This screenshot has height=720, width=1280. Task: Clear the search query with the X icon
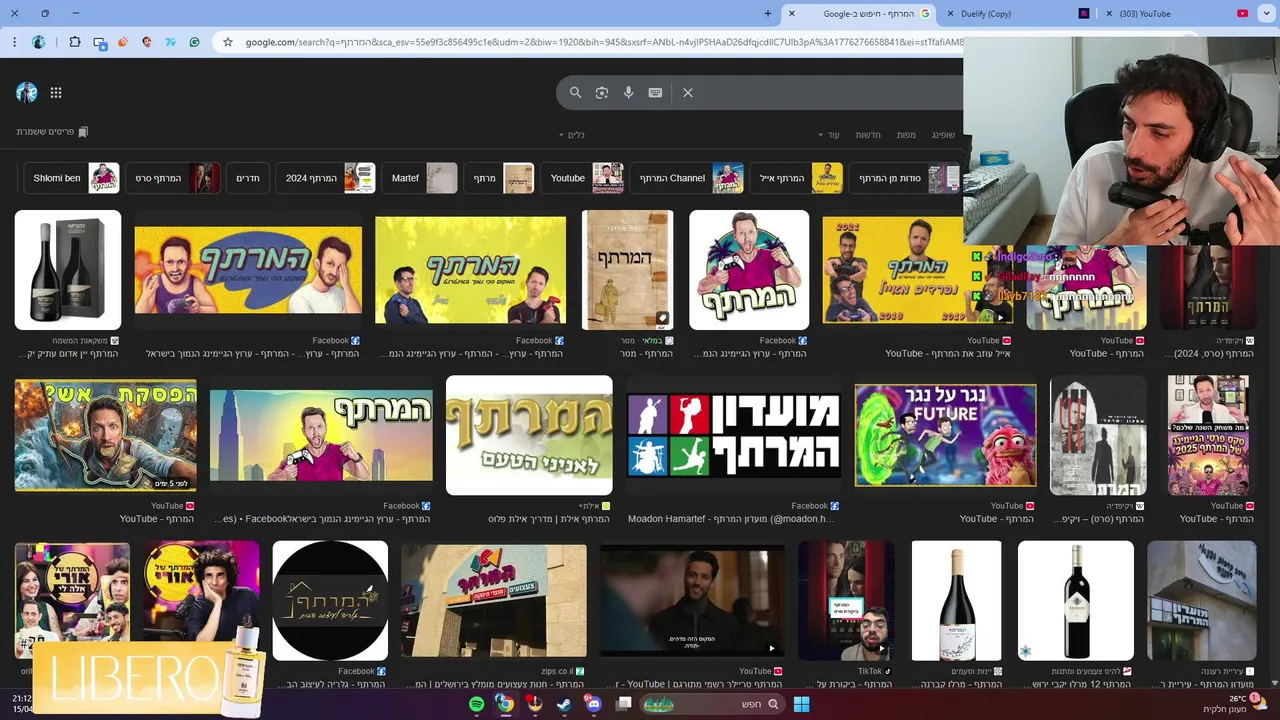click(688, 92)
